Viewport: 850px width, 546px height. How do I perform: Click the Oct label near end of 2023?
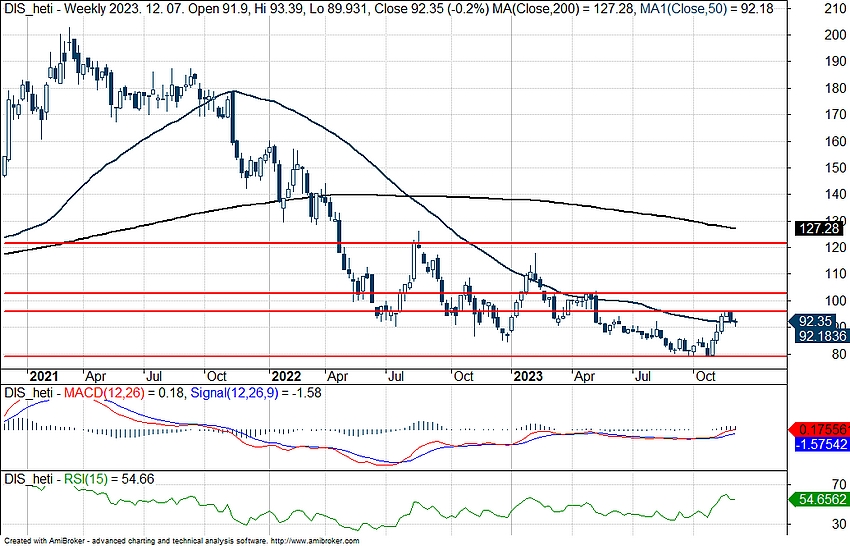click(705, 376)
